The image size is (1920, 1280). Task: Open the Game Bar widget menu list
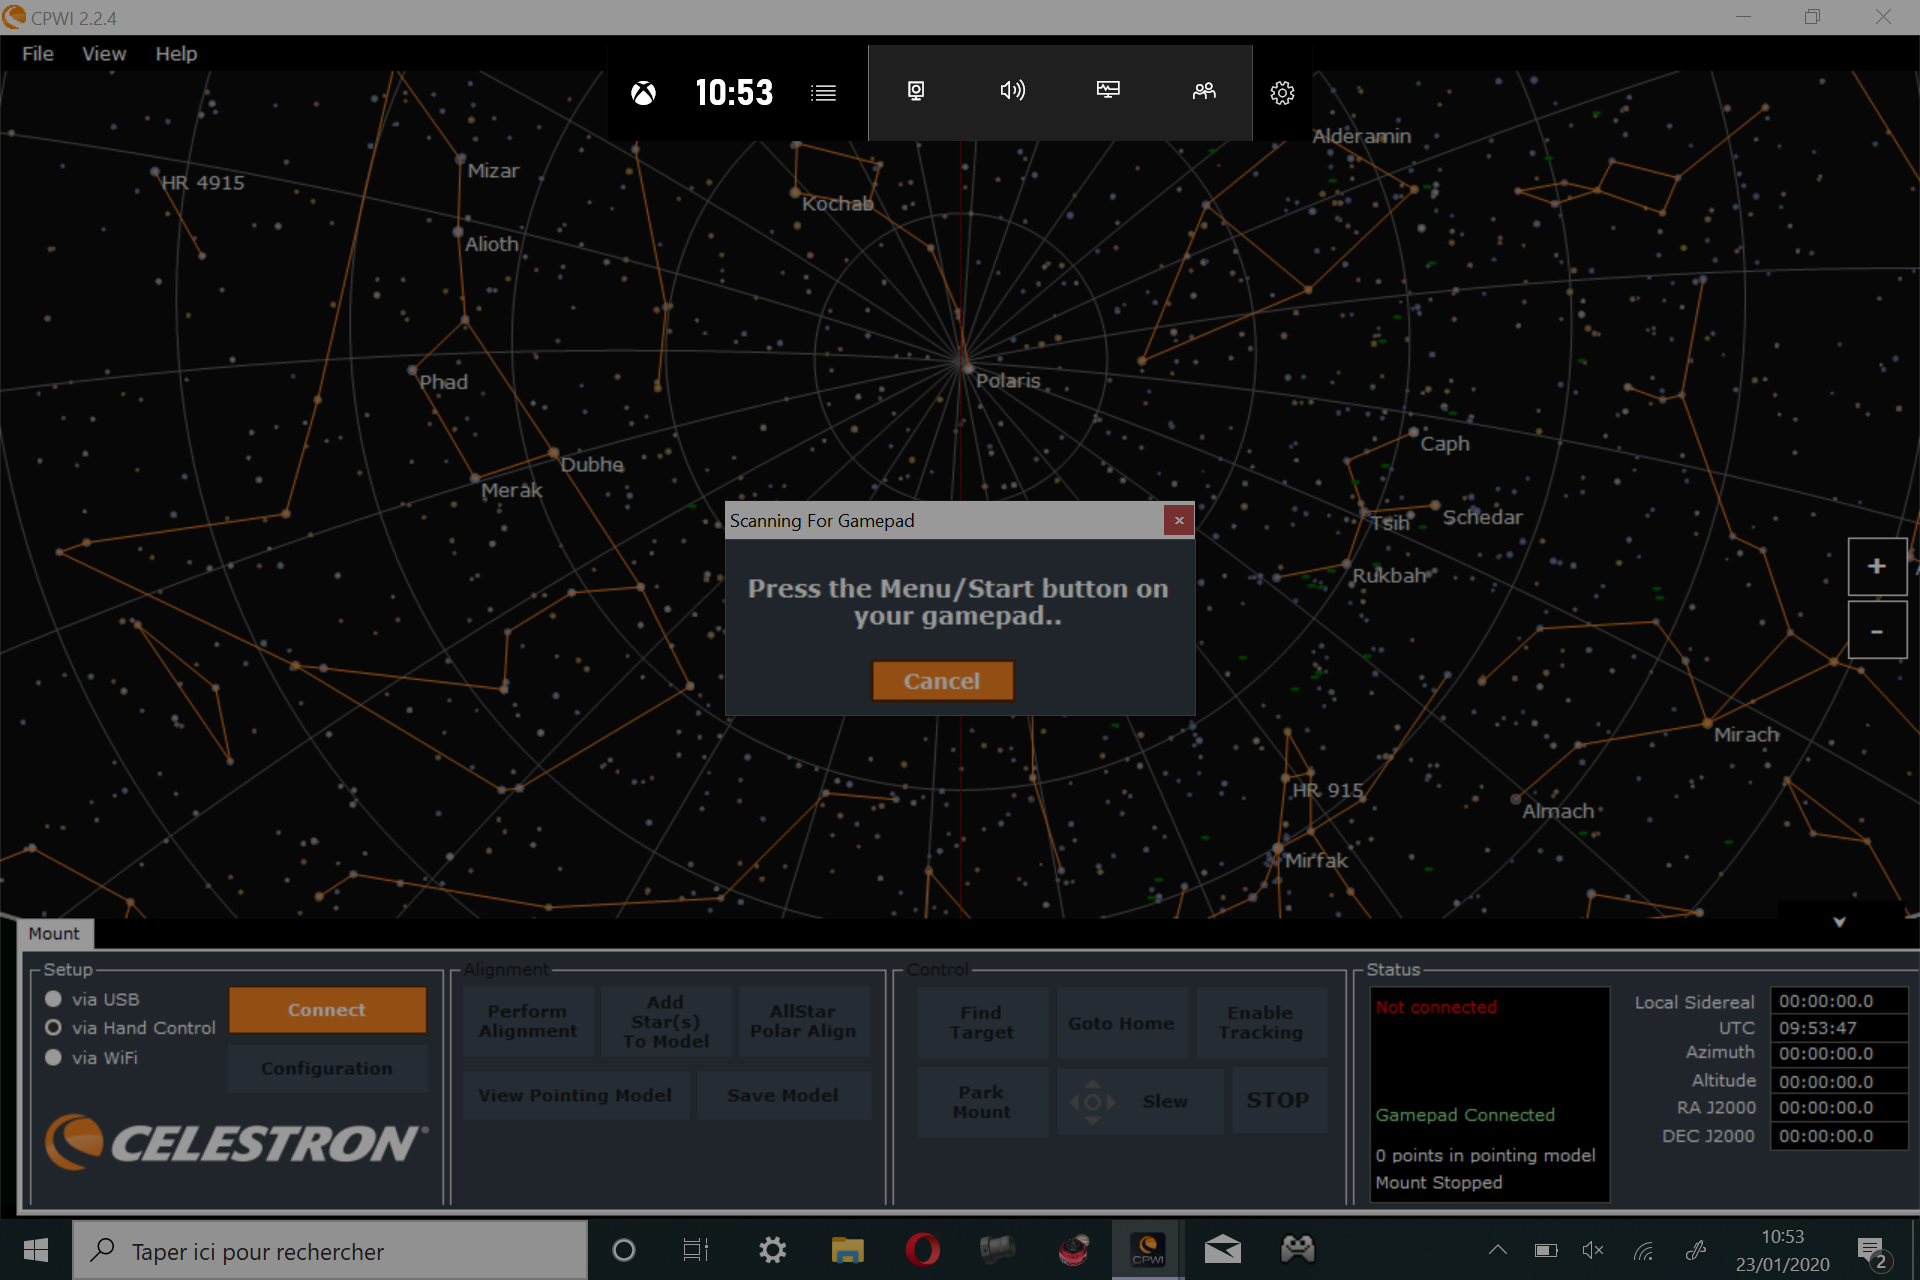[x=823, y=93]
